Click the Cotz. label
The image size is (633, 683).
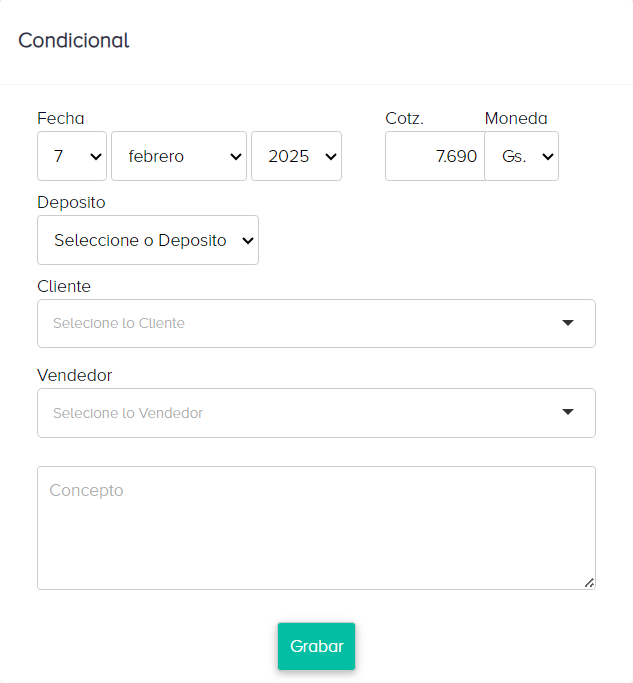pos(405,118)
